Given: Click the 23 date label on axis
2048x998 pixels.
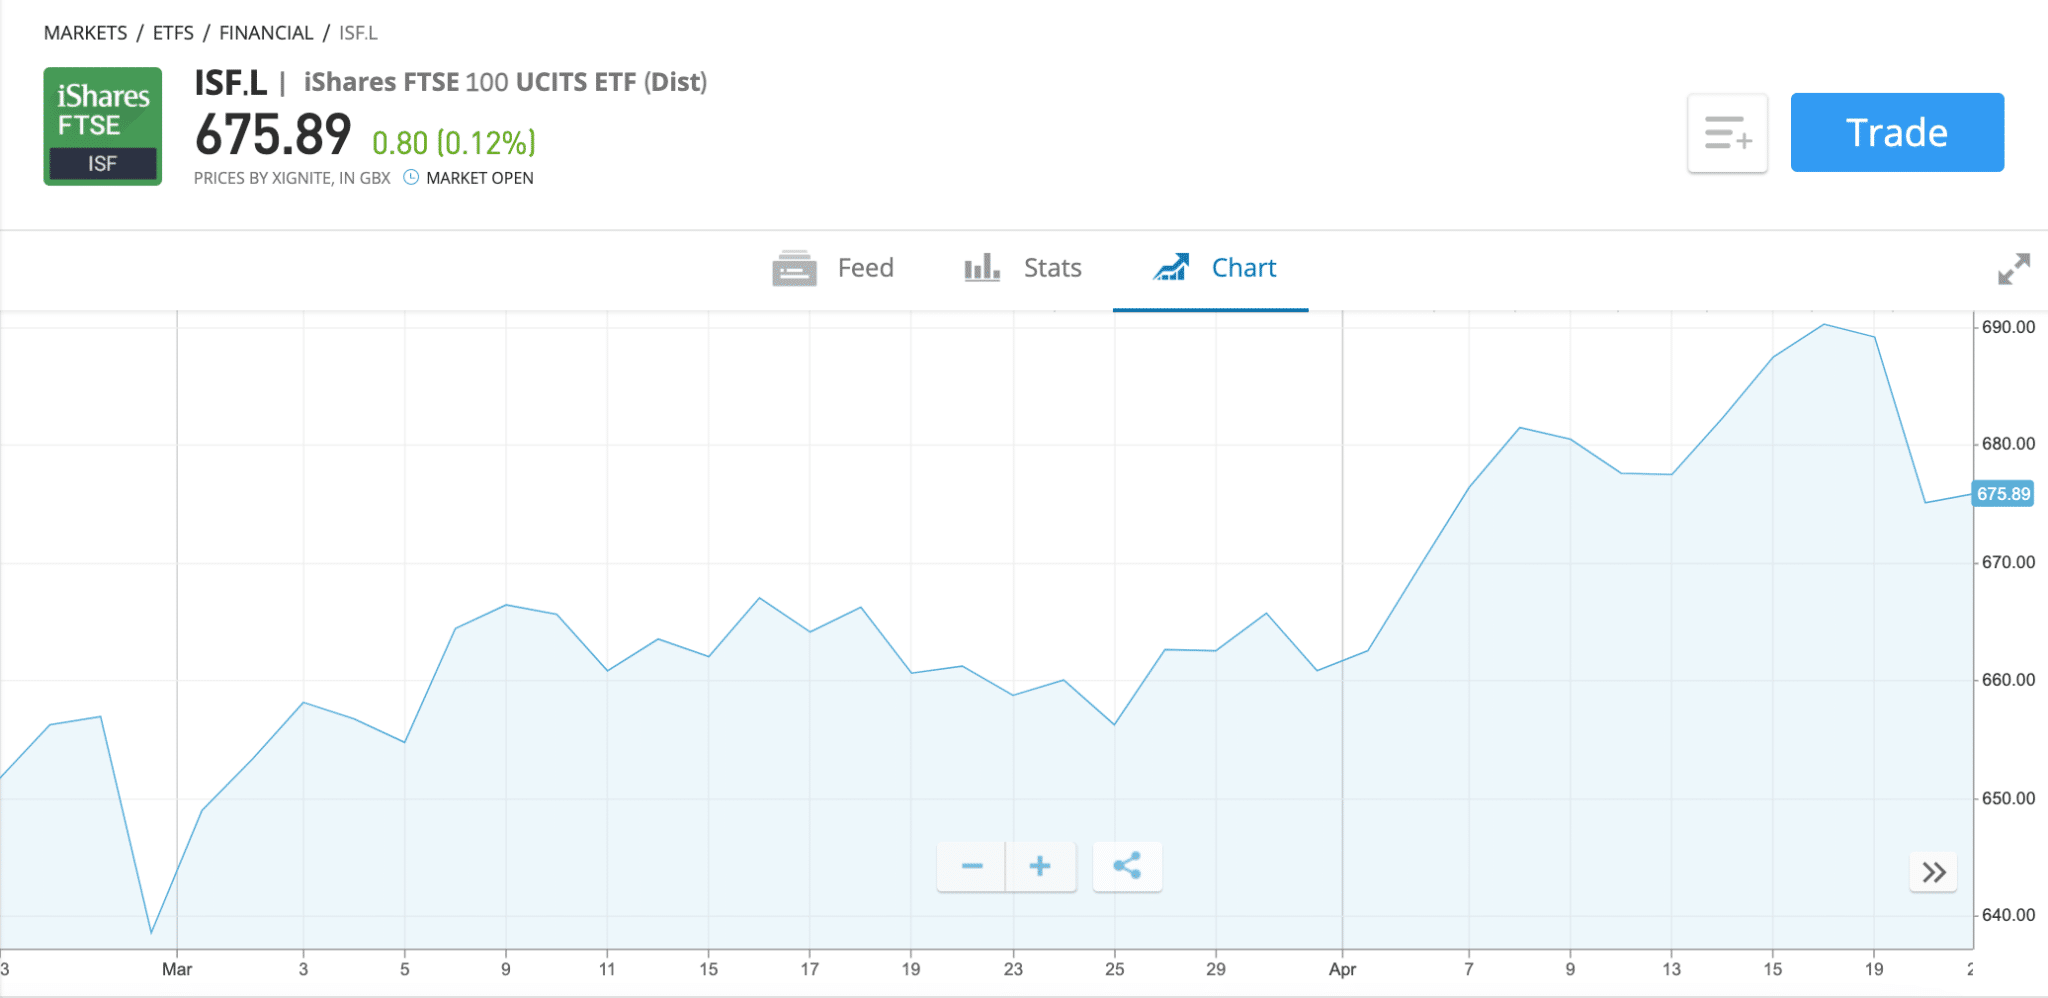Looking at the screenshot, I should [x=1013, y=969].
